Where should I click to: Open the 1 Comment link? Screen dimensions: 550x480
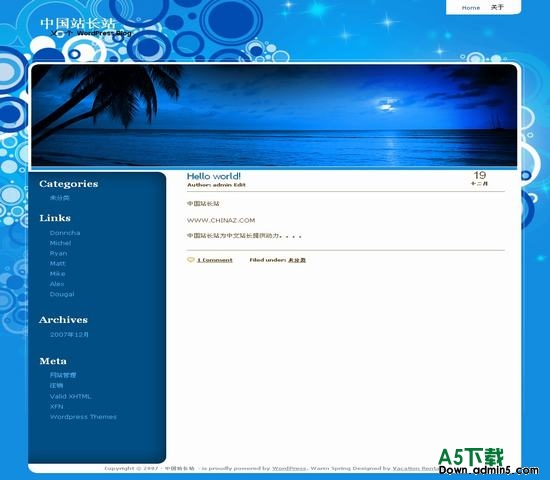215,260
